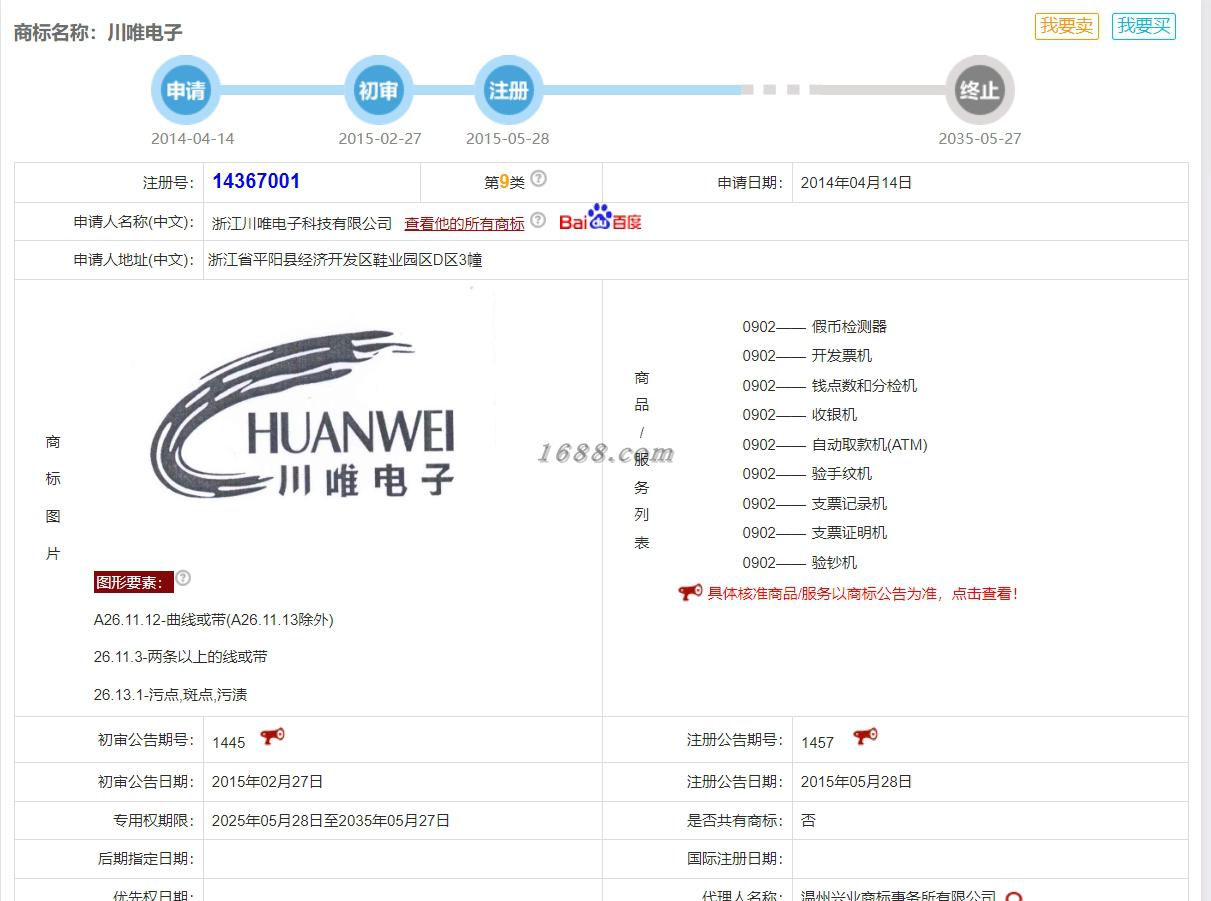Open the announcement icon next to 1457
The height and width of the screenshot is (901, 1211).
(865, 737)
